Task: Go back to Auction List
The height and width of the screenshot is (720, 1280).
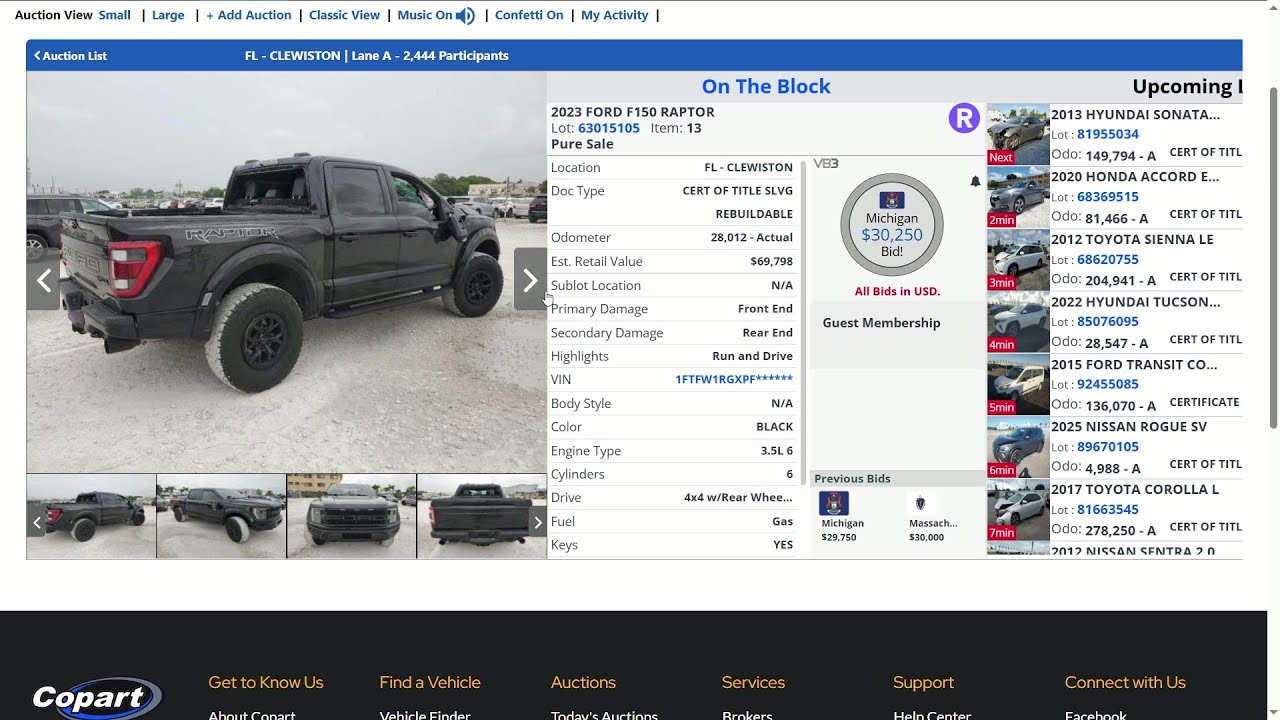Action: [70, 56]
